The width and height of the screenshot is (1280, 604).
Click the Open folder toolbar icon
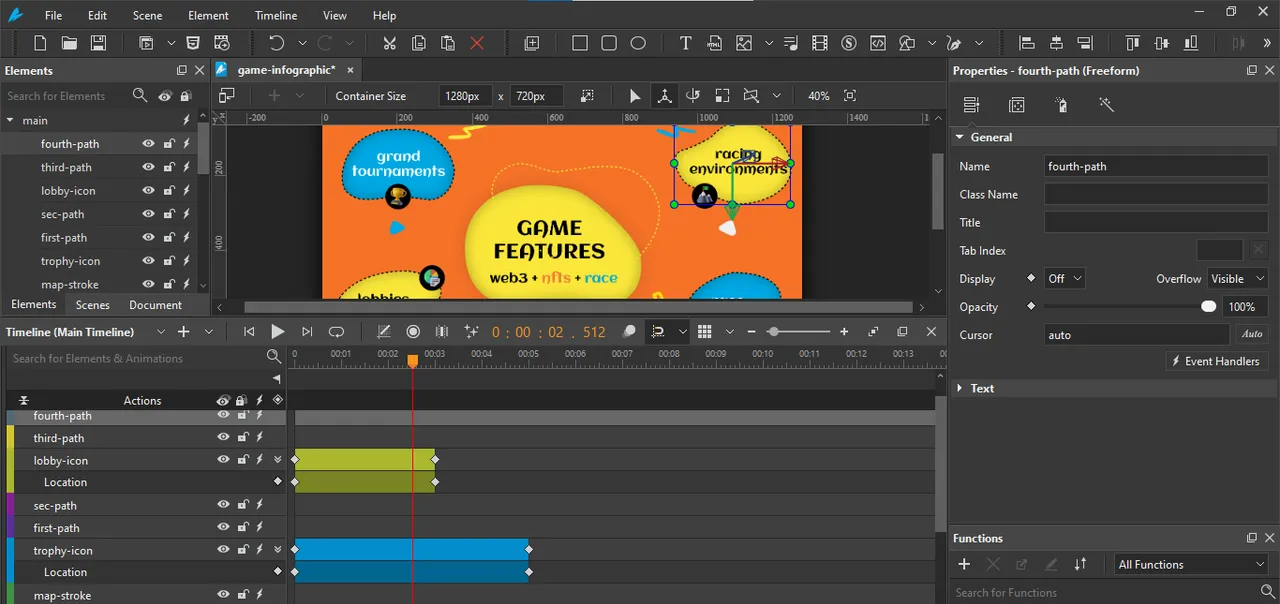pos(69,43)
